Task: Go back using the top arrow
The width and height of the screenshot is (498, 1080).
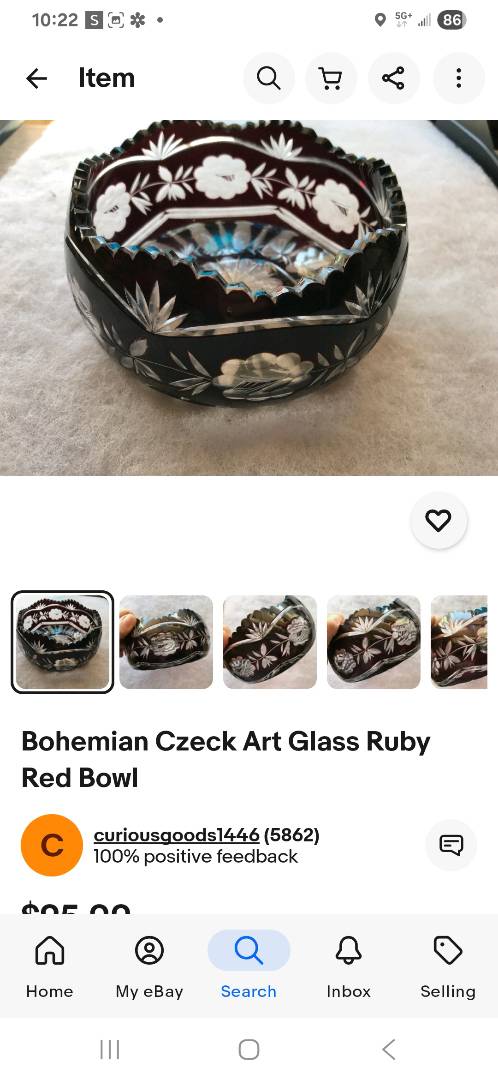Action: (x=37, y=79)
